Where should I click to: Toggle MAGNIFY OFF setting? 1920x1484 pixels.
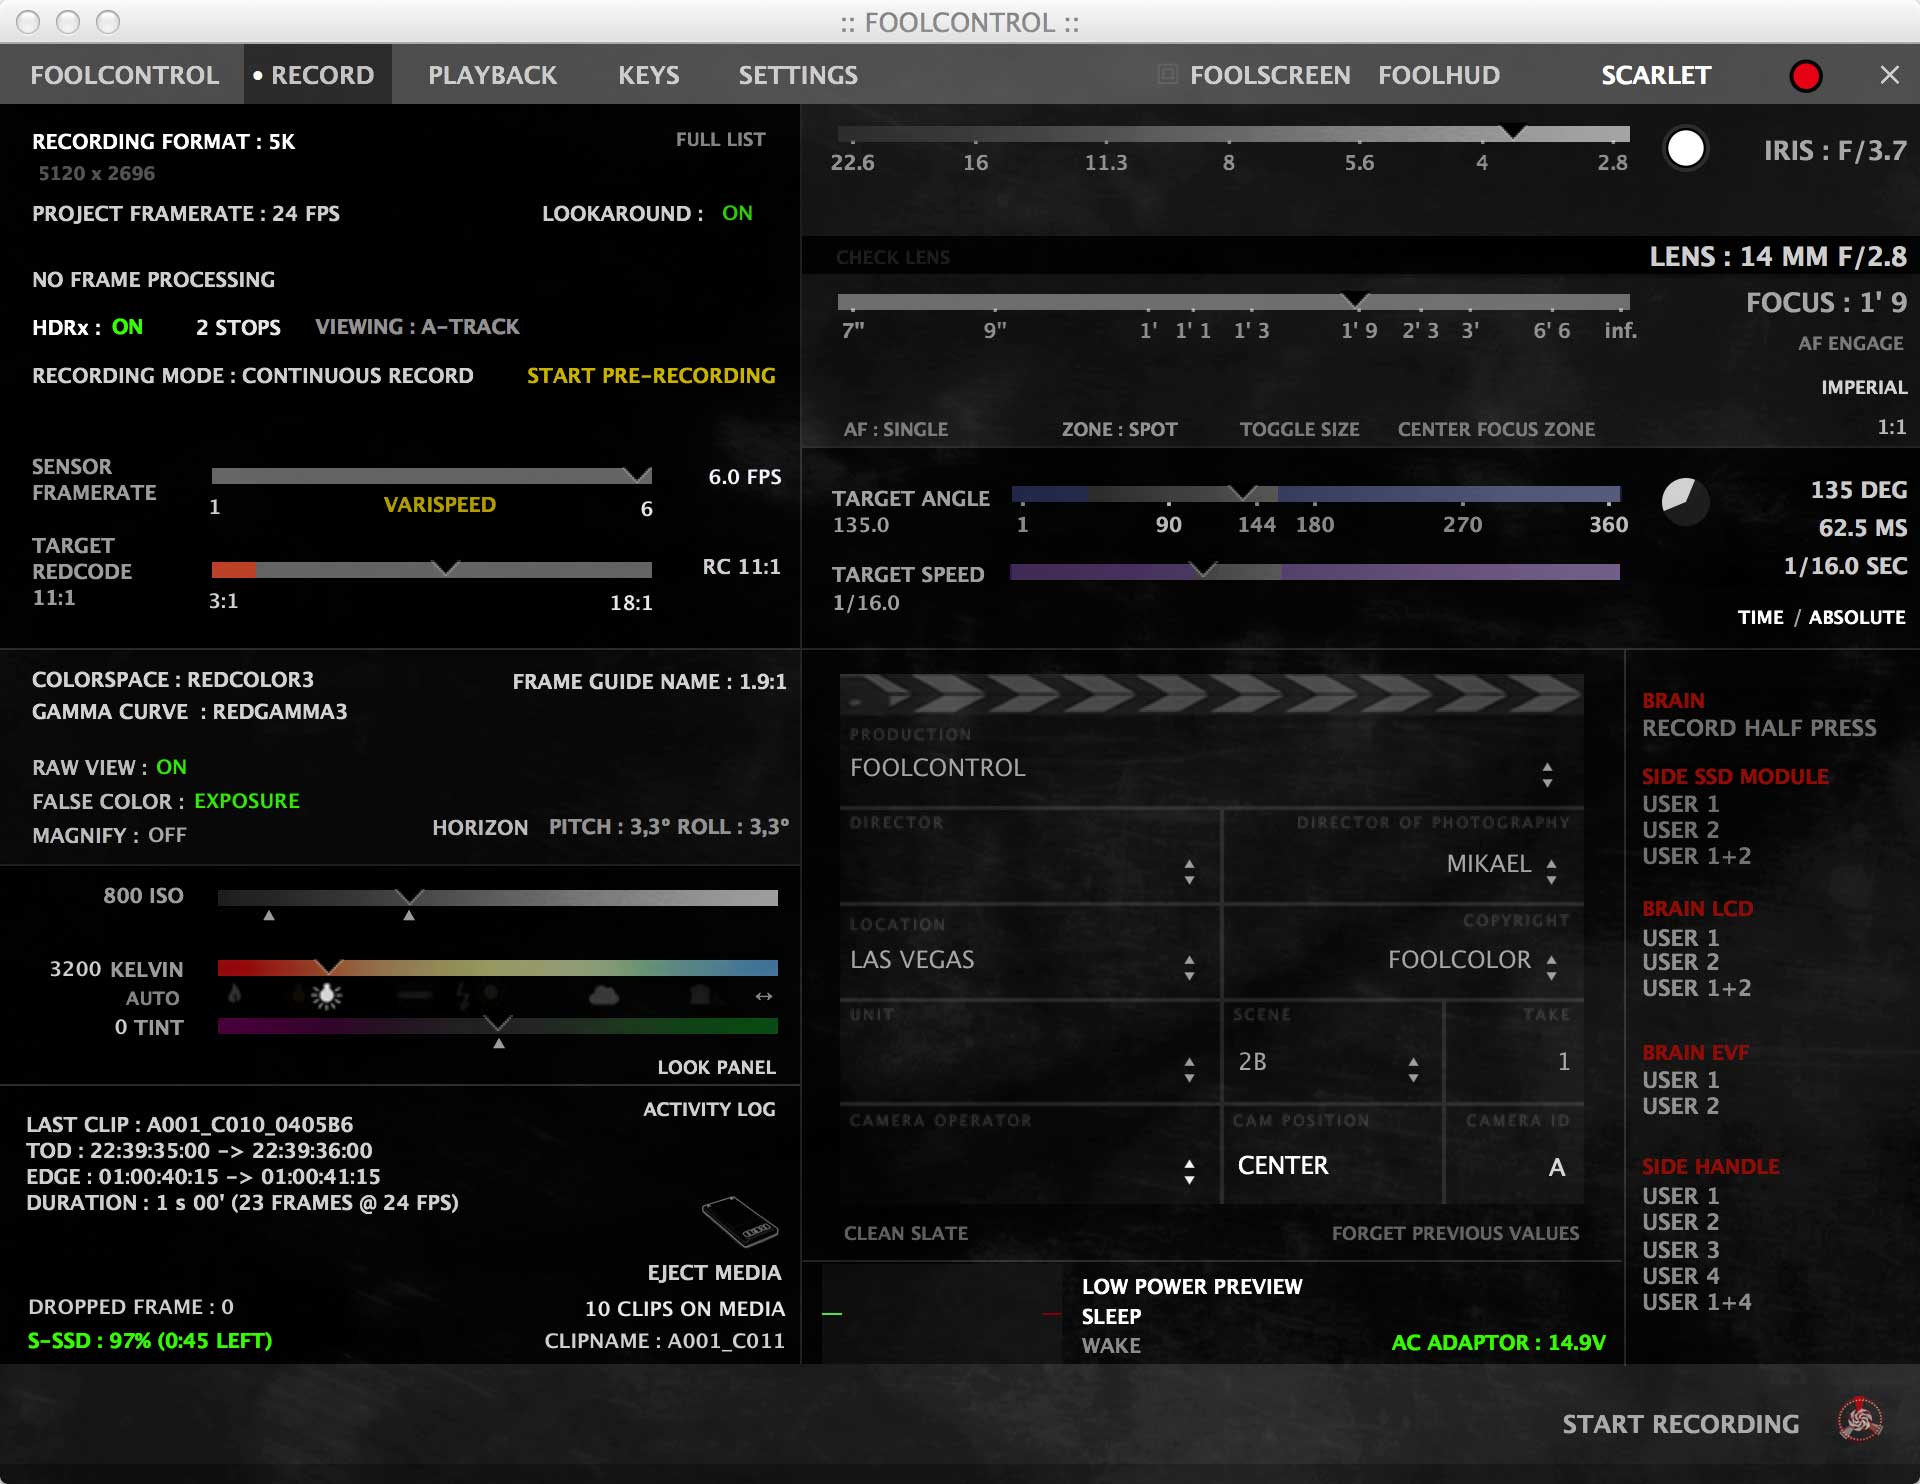point(167,835)
